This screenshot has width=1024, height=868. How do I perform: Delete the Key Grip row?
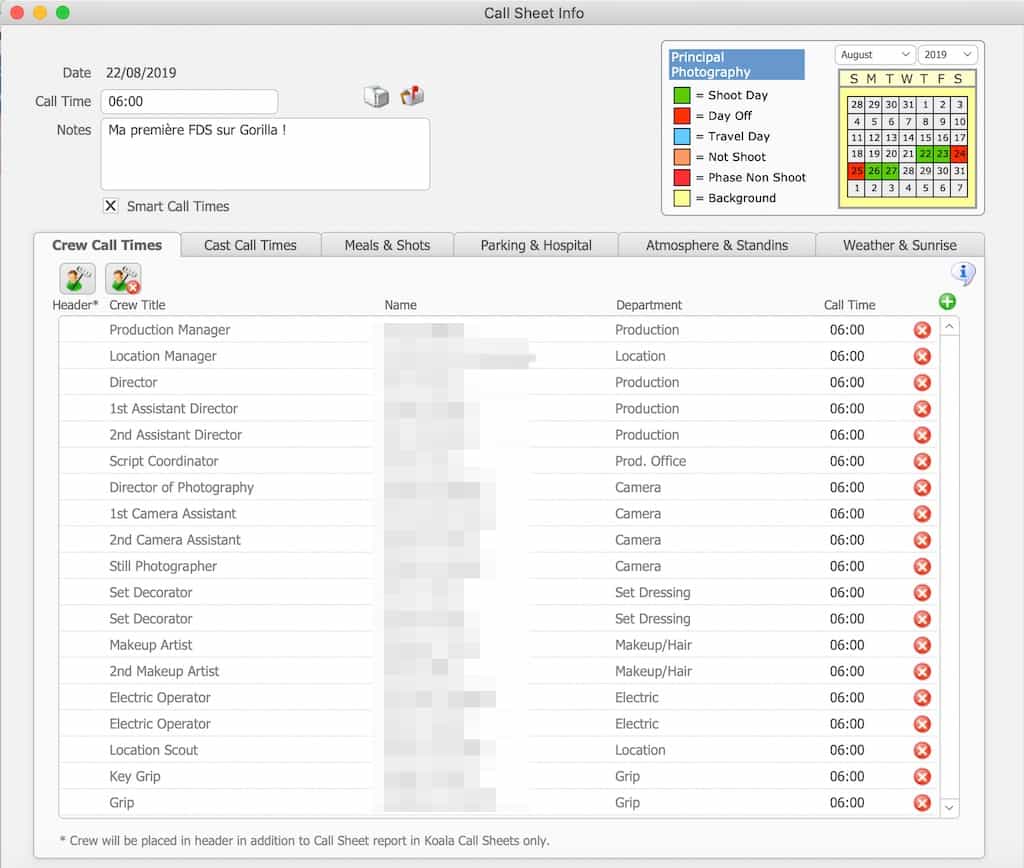[922, 777]
